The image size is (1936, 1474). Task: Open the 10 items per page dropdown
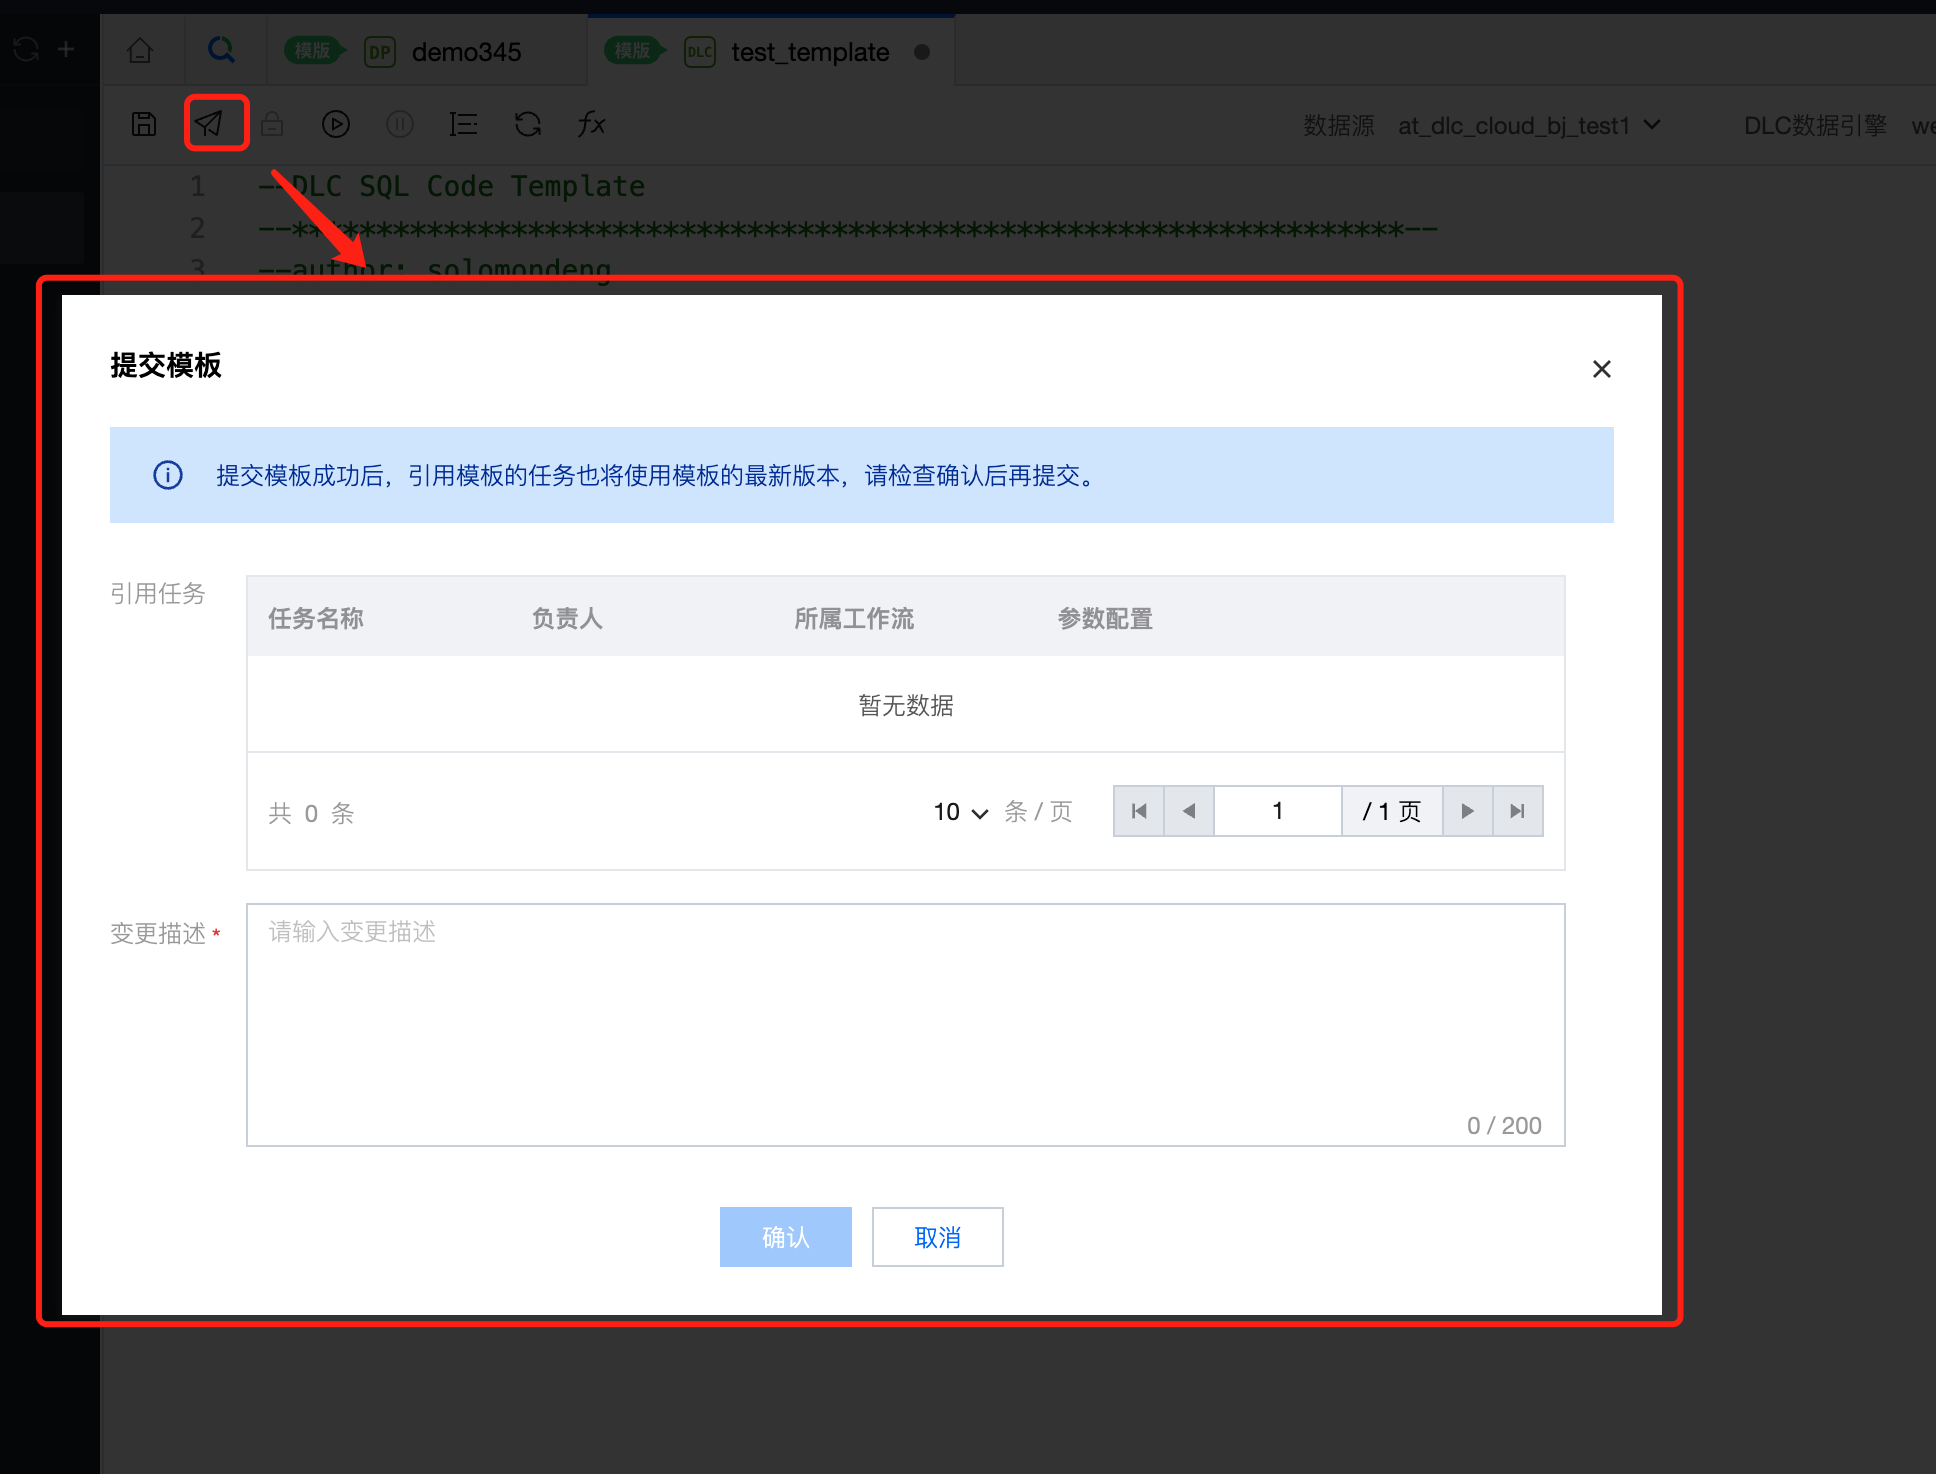(x=960, y=812)
